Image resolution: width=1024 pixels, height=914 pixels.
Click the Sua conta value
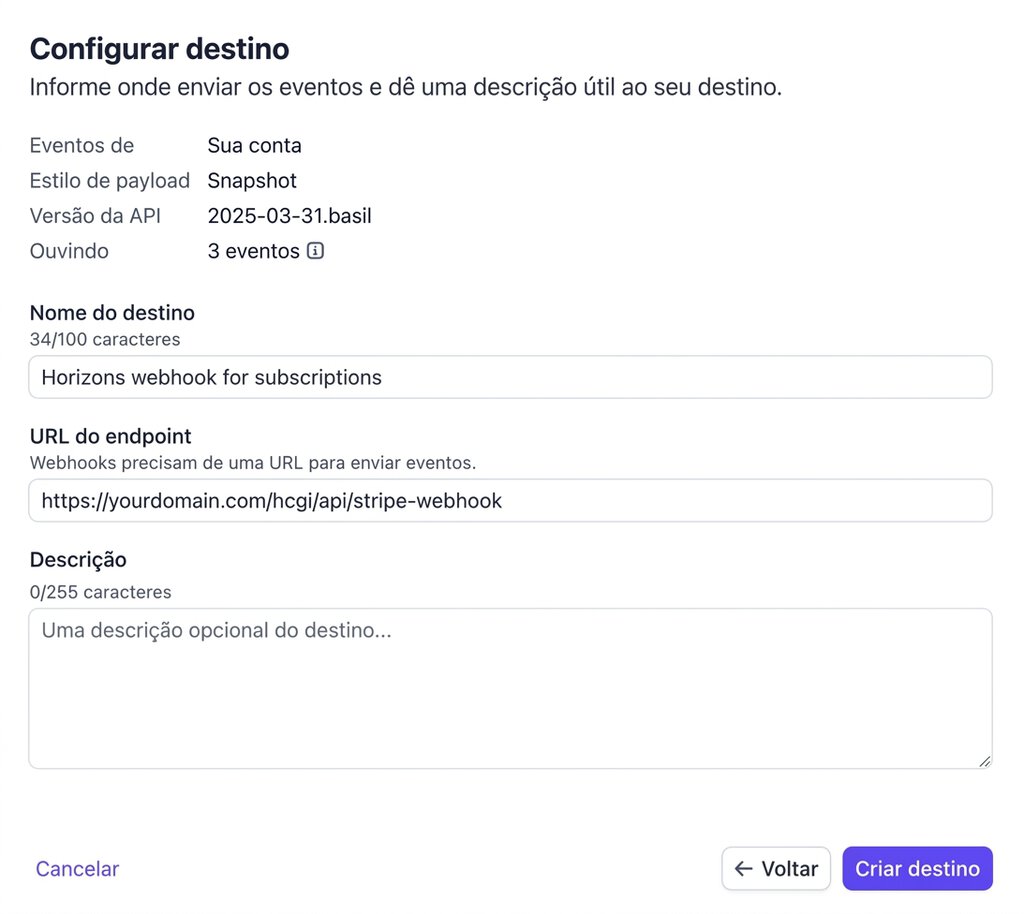(x=255, y=145)
